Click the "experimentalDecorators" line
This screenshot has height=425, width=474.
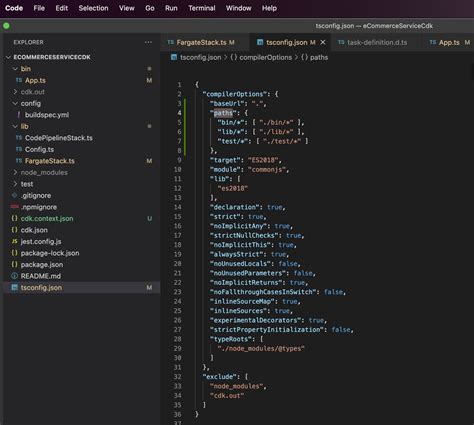(268, 320)
